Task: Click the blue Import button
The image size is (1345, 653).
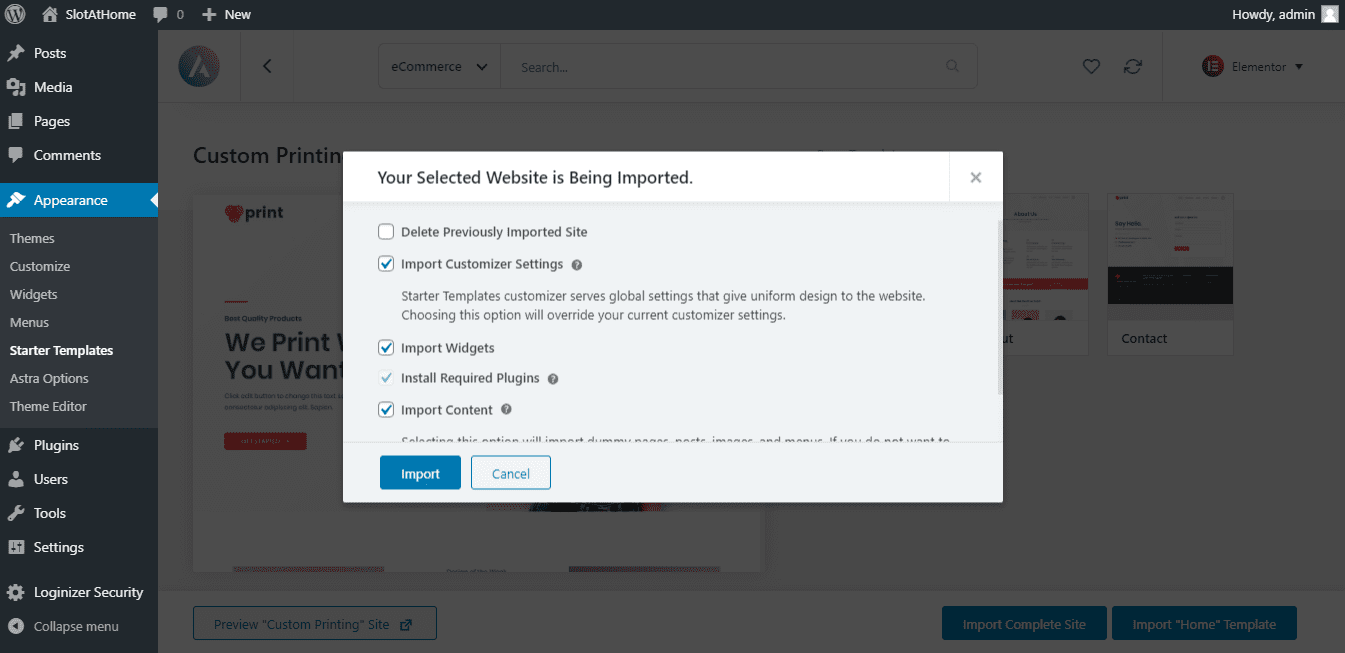Action: pyautogui.click(x=420, y=473)
